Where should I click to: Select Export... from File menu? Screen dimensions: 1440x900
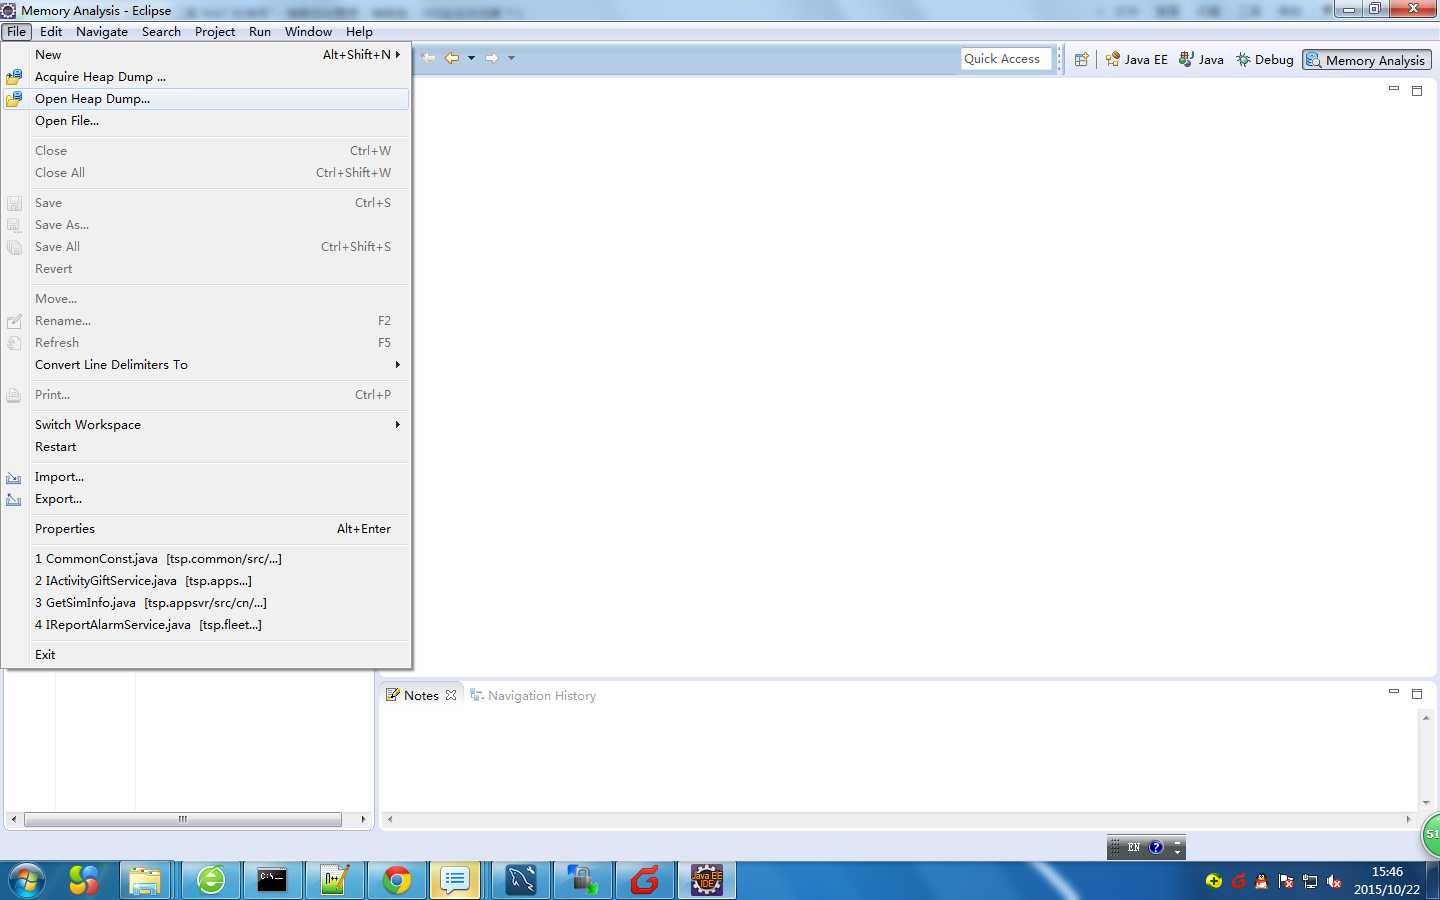coord(206,499)
